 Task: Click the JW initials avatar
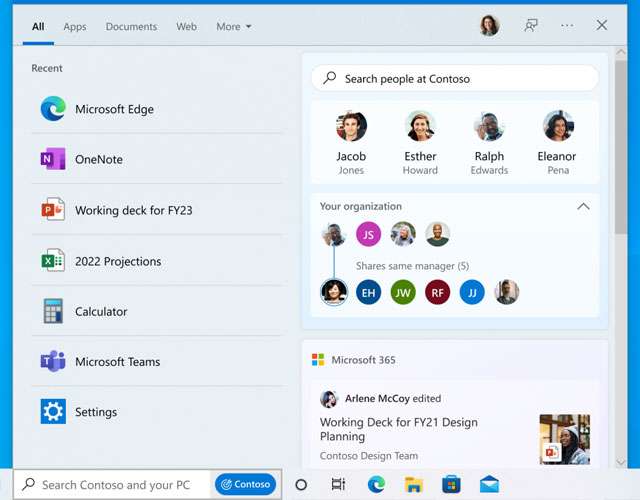coord(403,292)
